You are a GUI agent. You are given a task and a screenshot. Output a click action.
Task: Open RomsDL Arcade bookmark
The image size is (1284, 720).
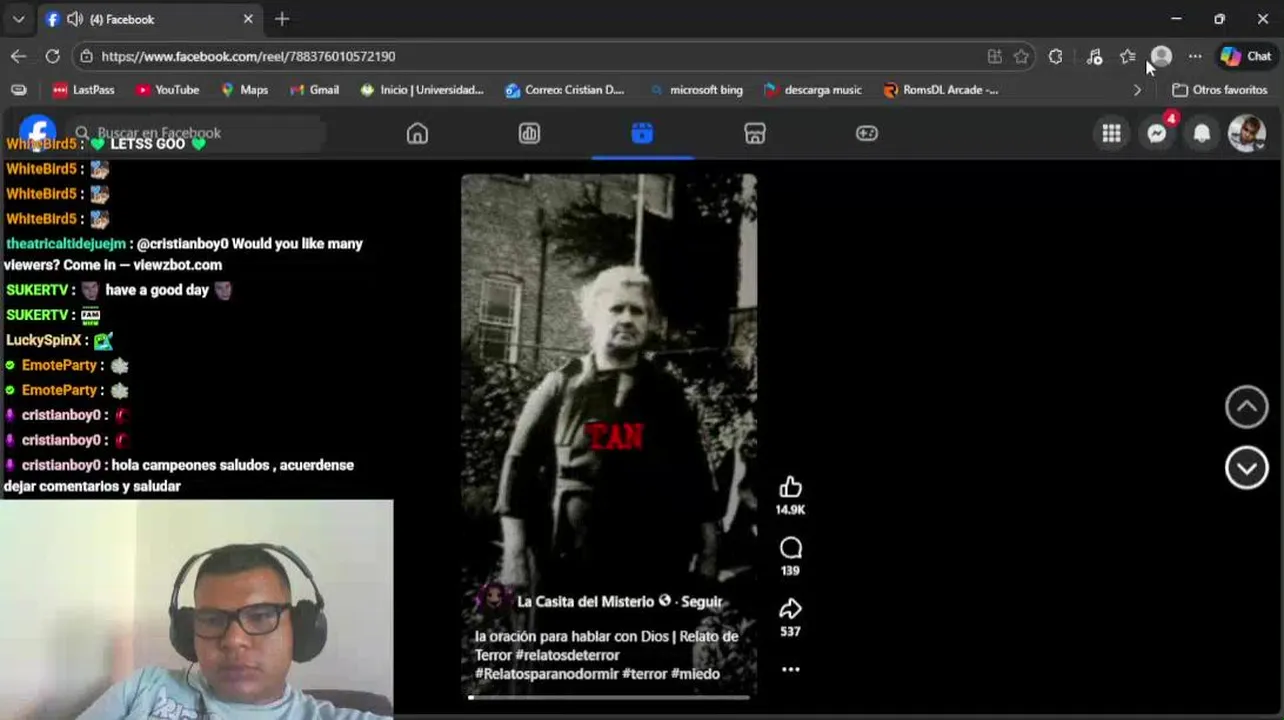[941, 90]
